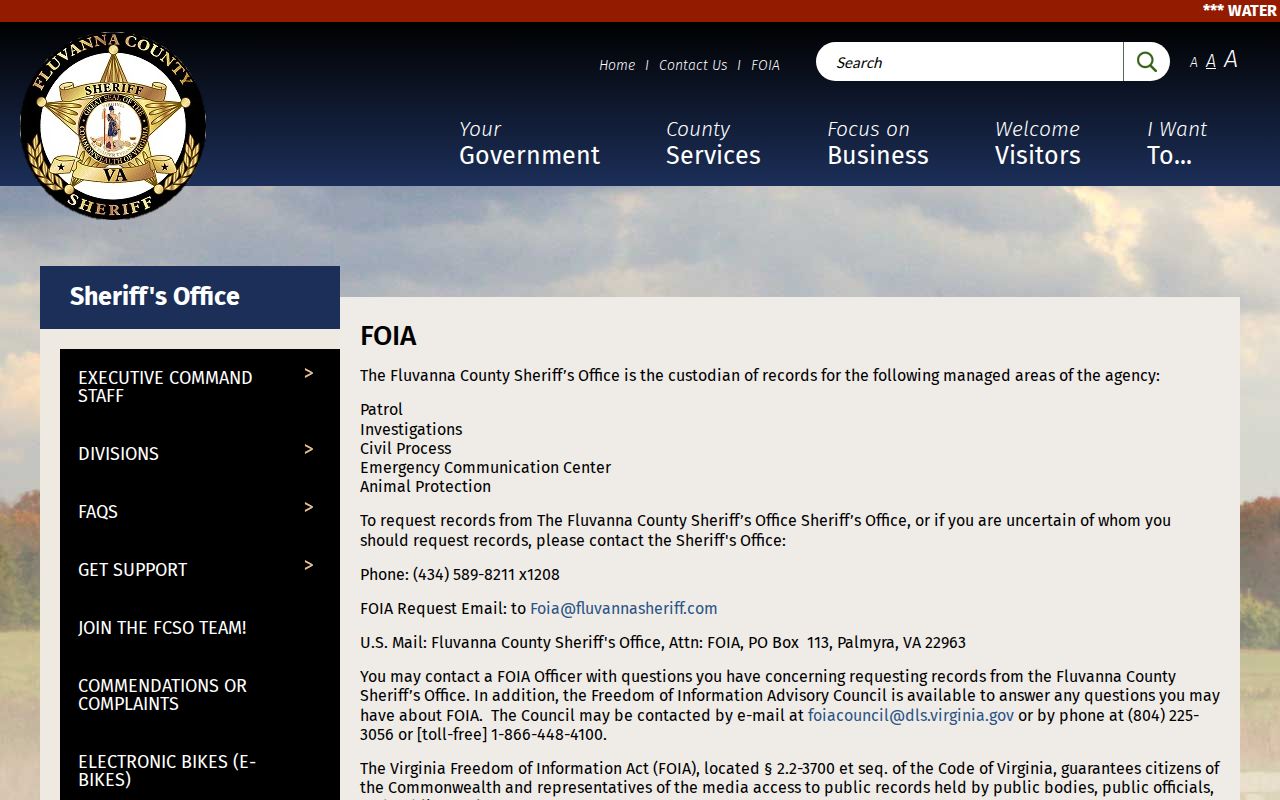Click the Patrol list entry
The image size is (1280, 800).
381,409
